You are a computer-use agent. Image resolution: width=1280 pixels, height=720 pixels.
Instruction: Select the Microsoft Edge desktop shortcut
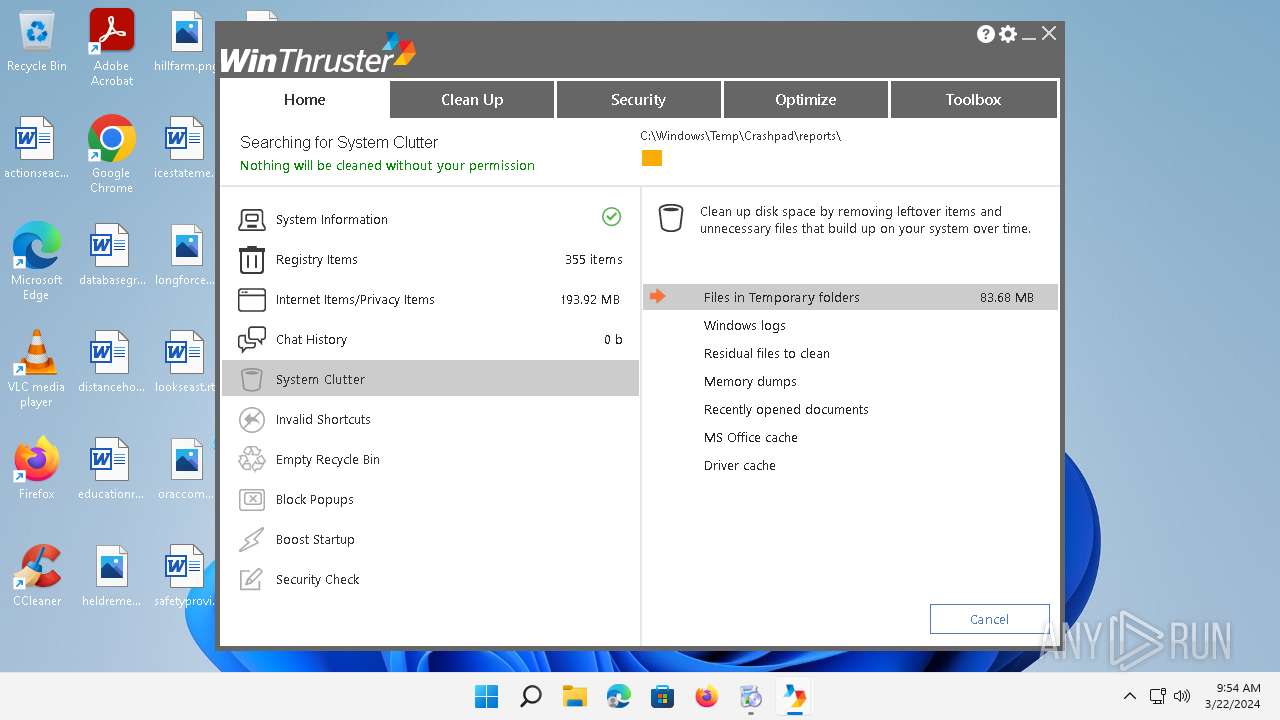click(37, 262)
